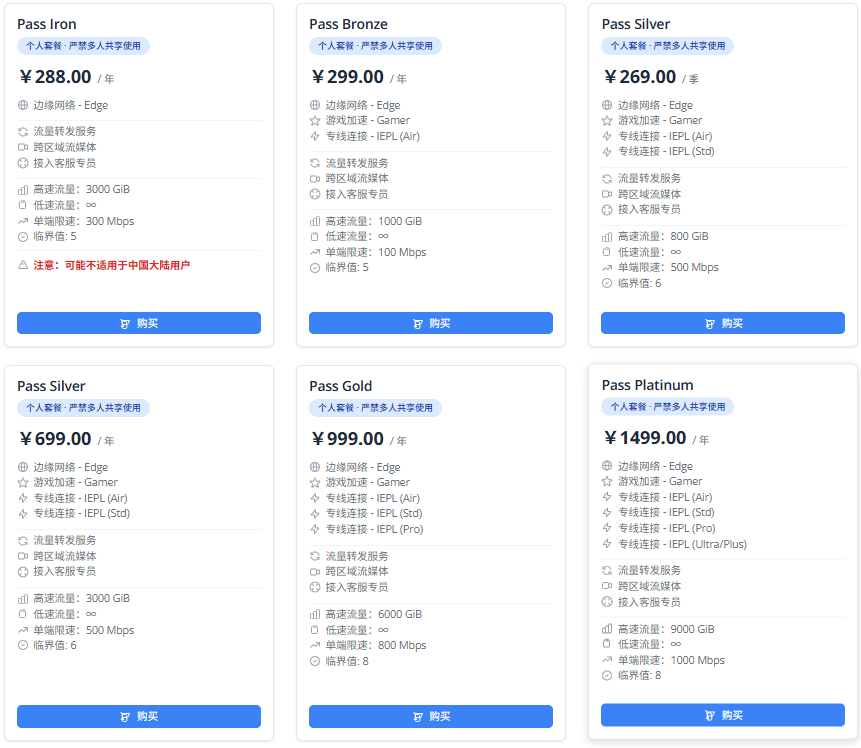Click the lightning icon beside IEPL (Ultra/Plus) on Pass Platinum

tap(607, 544)
